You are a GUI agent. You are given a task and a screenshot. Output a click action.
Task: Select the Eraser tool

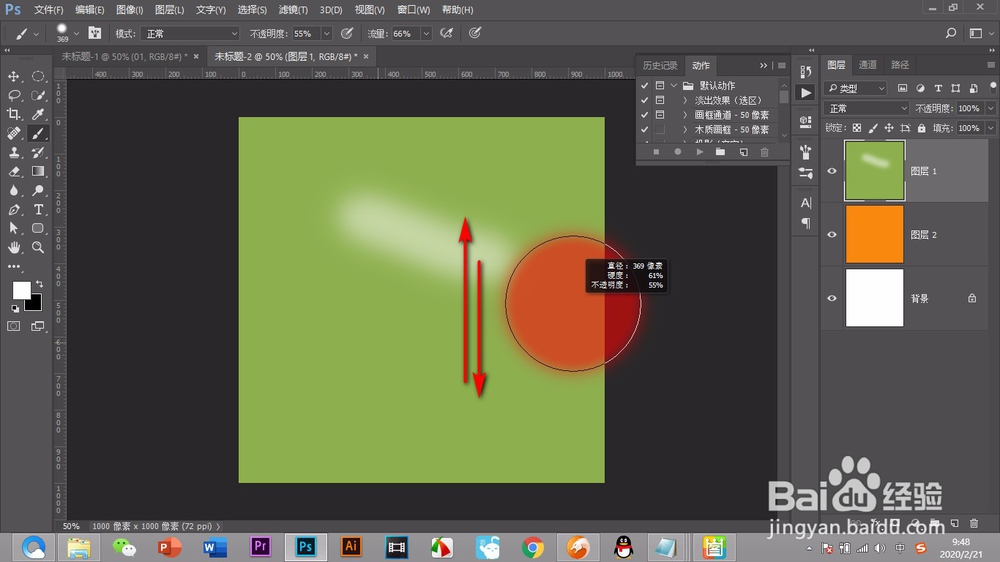click(13, 172)
